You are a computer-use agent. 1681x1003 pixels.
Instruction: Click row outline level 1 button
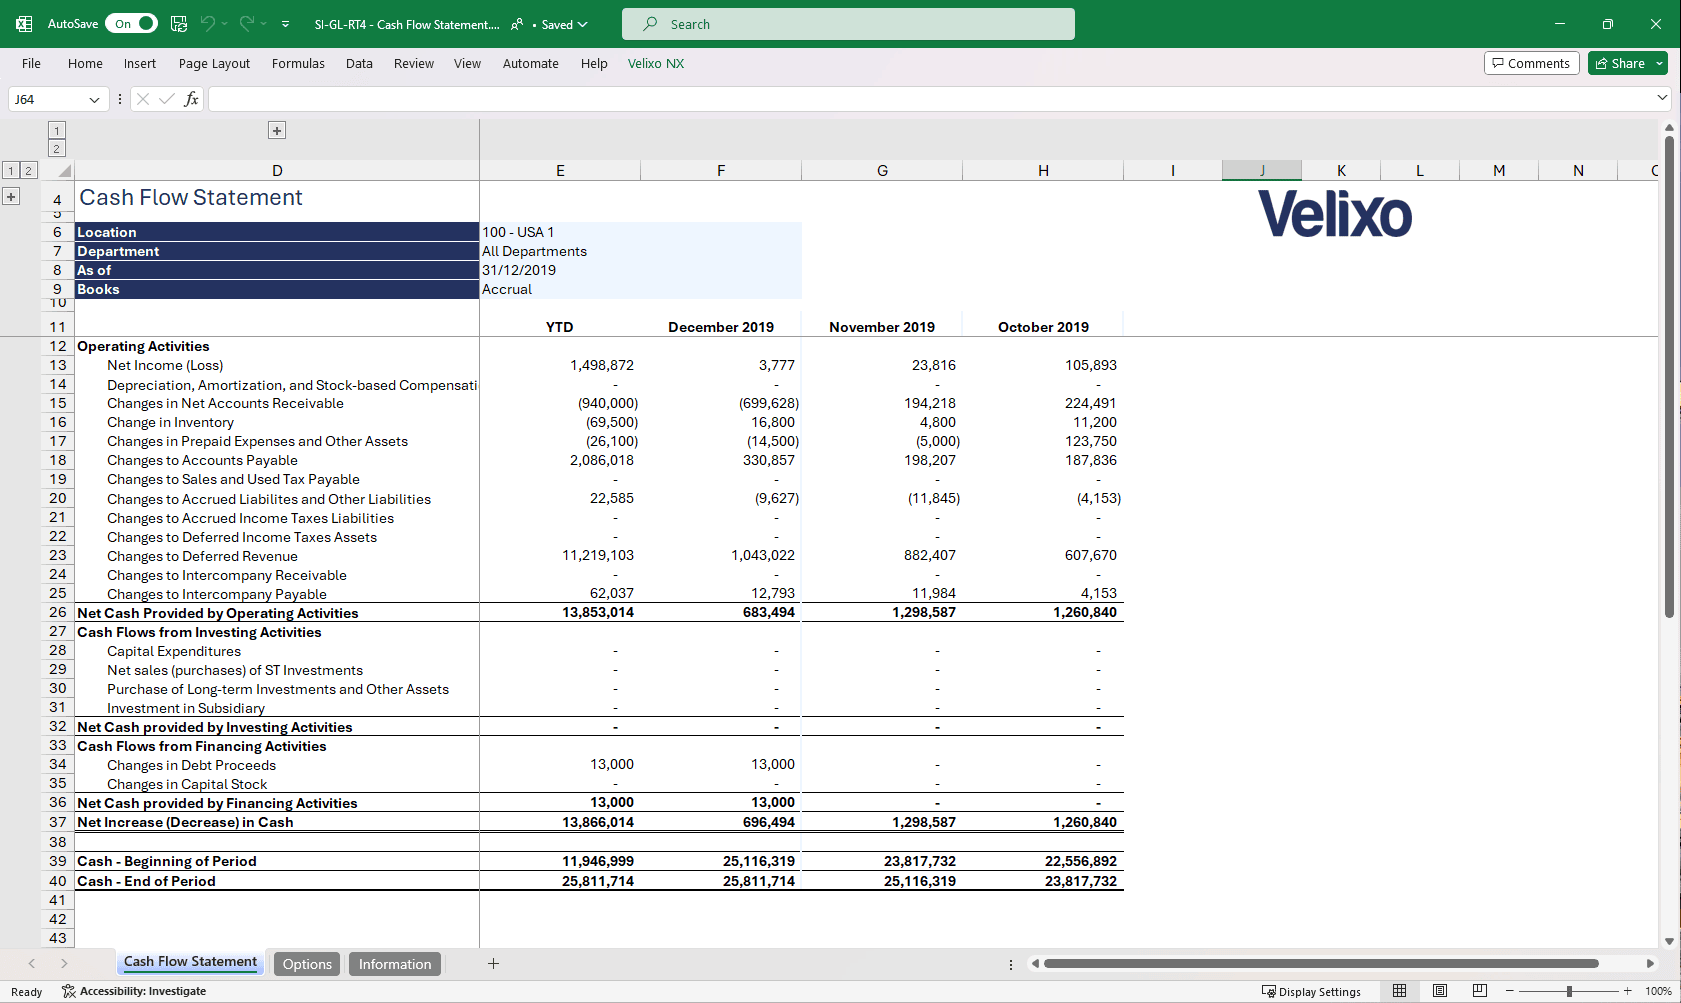coord(10,170)
